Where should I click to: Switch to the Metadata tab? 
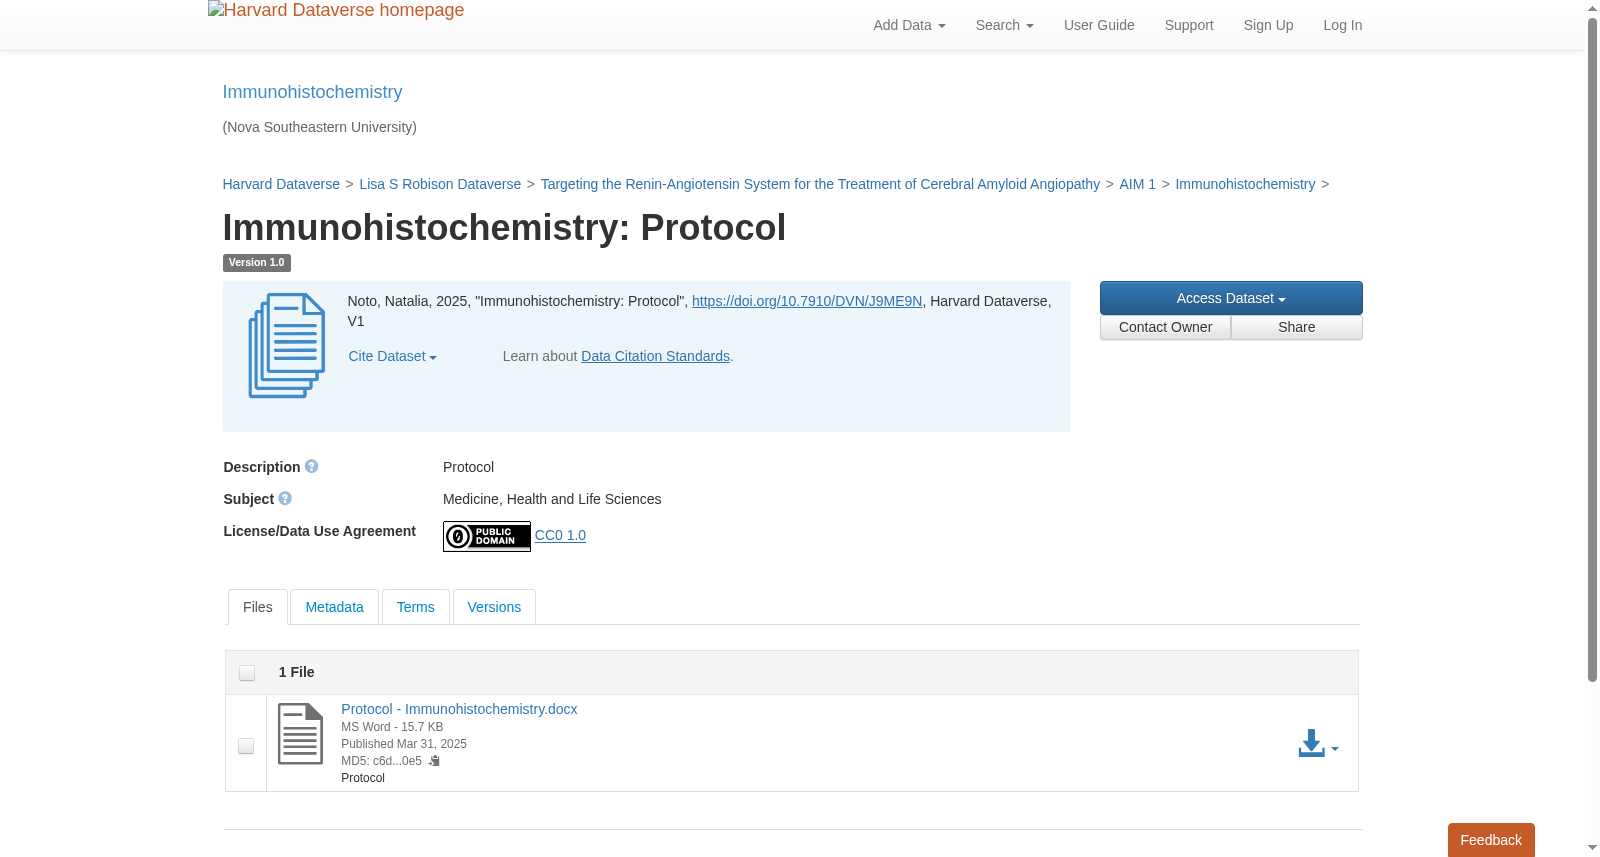point(334,607)
